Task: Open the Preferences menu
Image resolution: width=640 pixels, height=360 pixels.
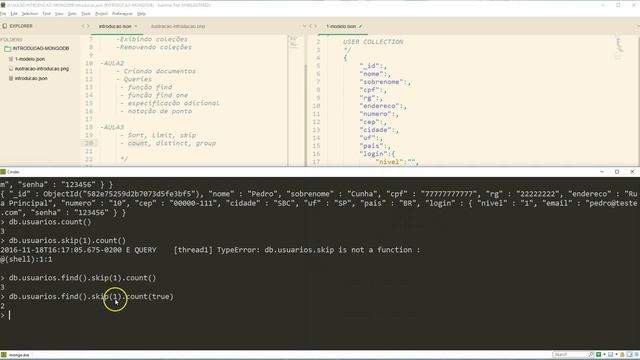Action: click(x=122, y=13)
